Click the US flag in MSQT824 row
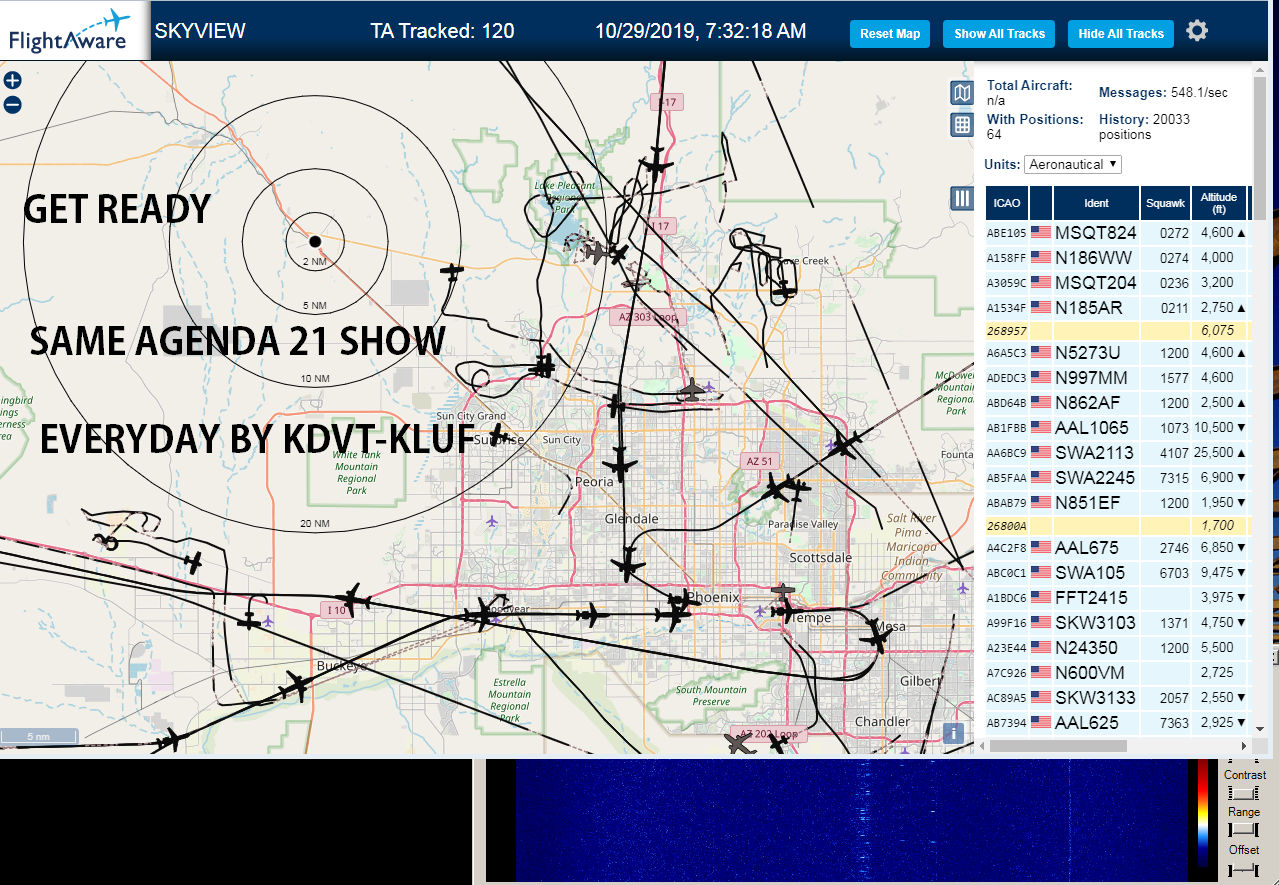This screenshot has height=885, width=1279. point(1041,233)
